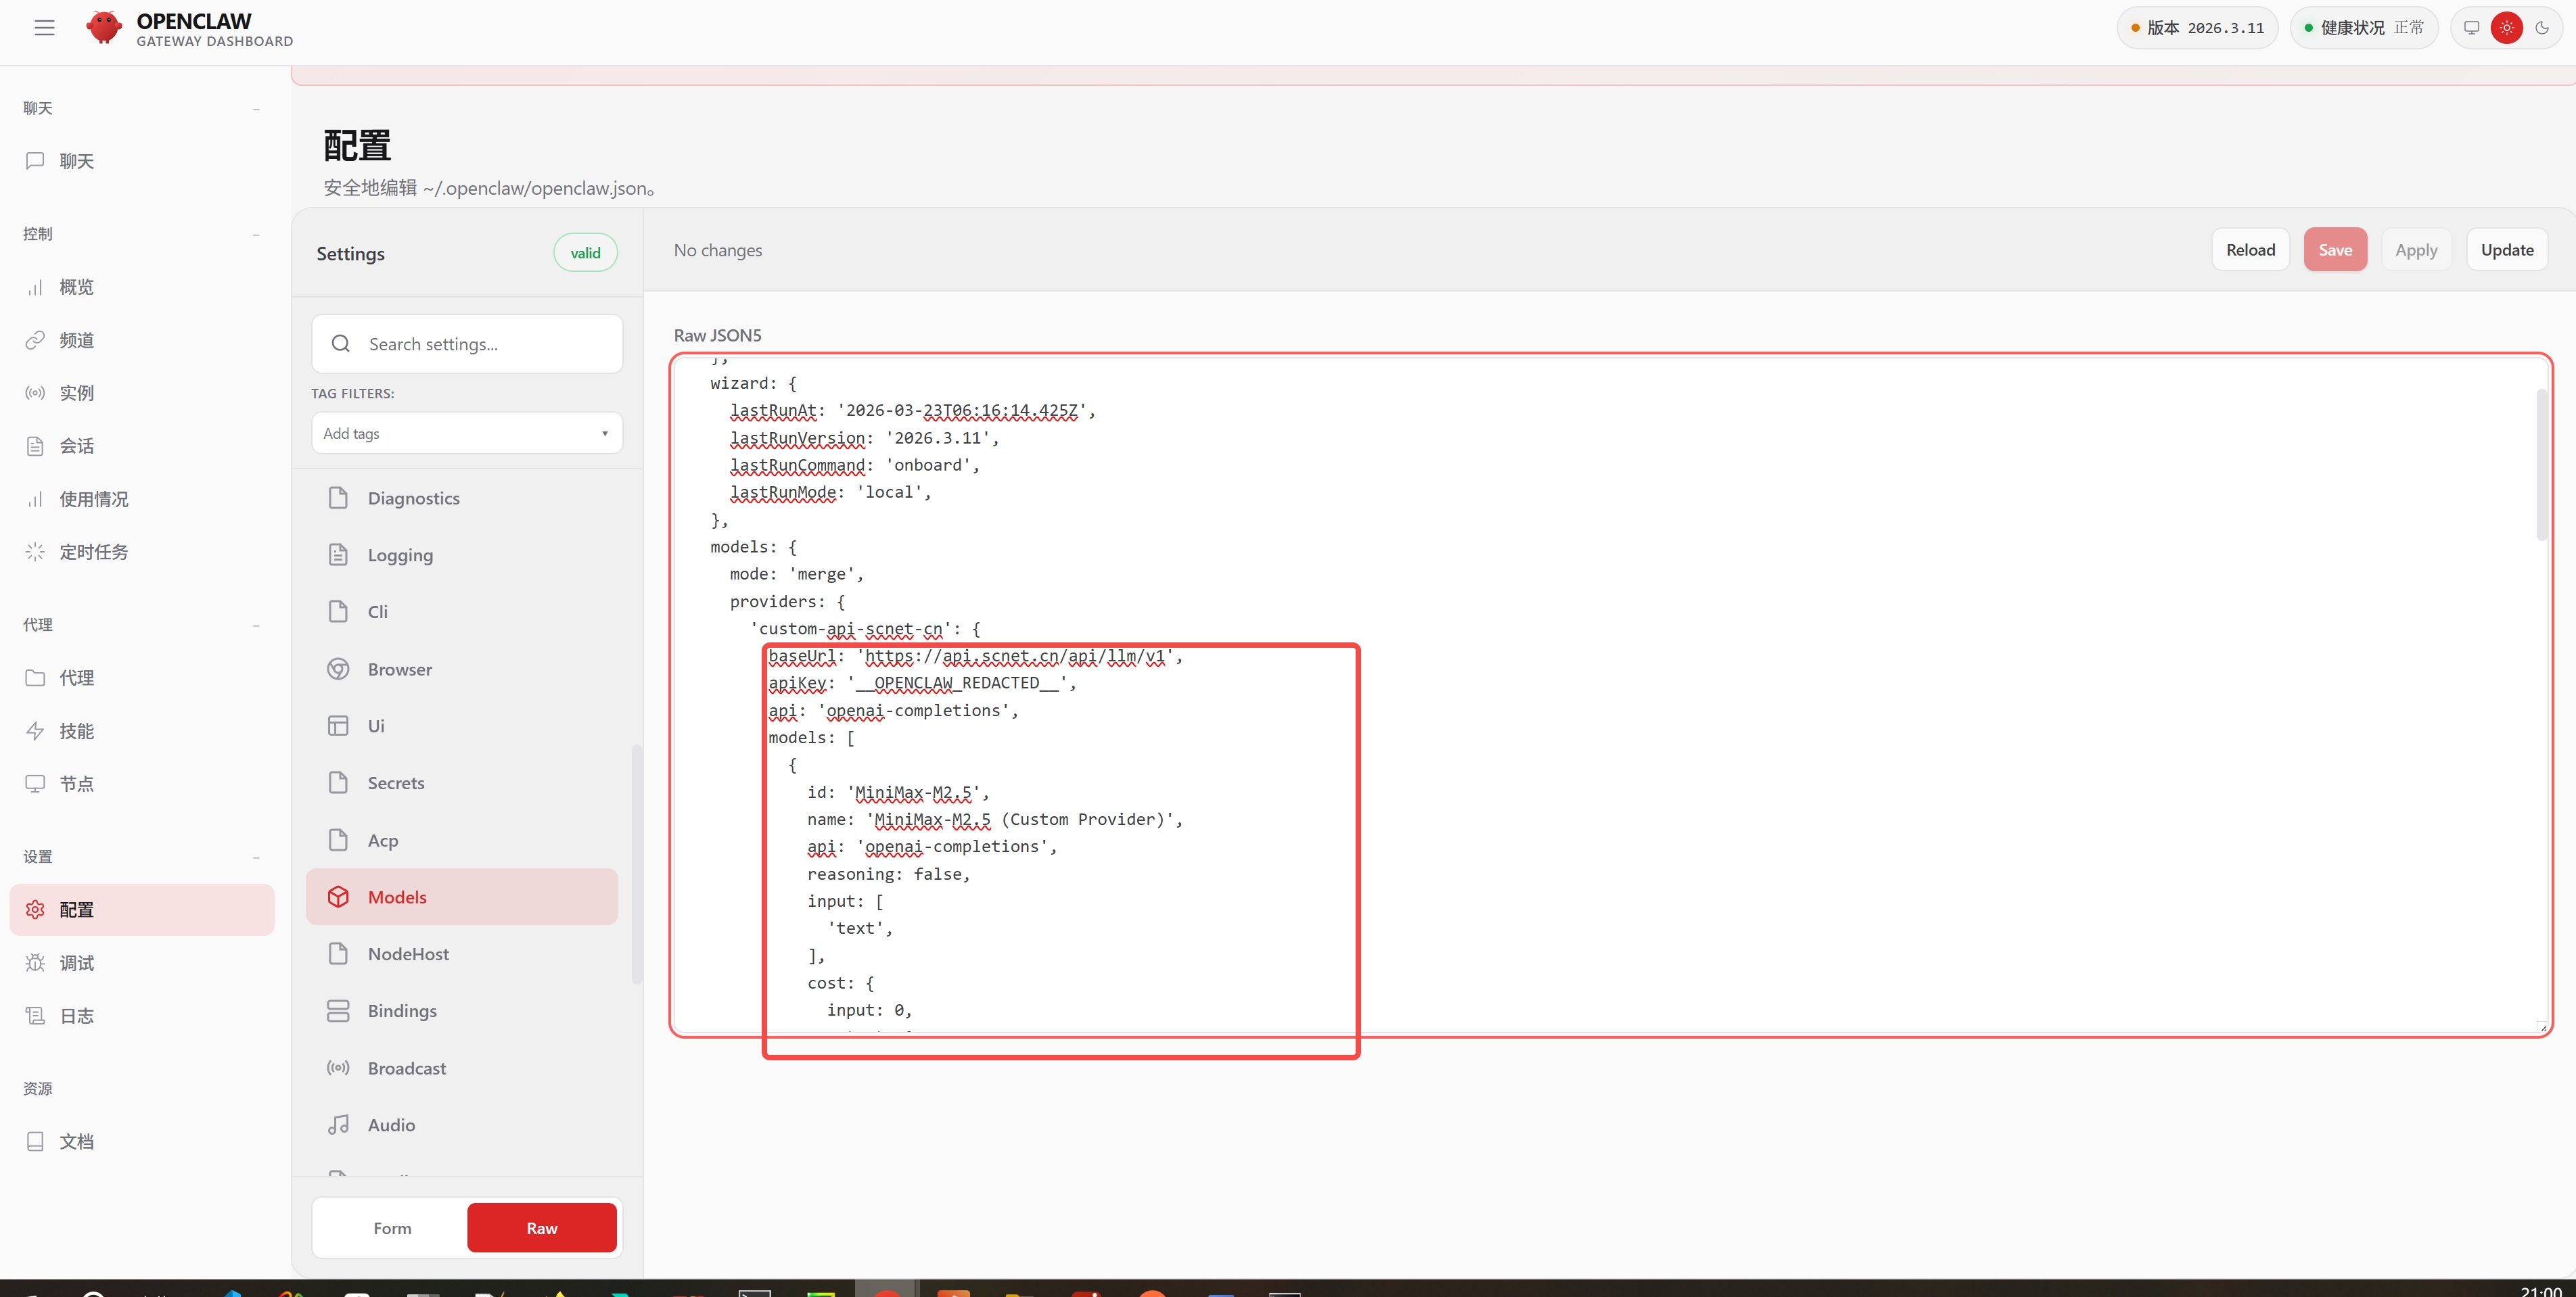
Task: Collapse the 代理 sidebar group
Action: tap(256, 625)
